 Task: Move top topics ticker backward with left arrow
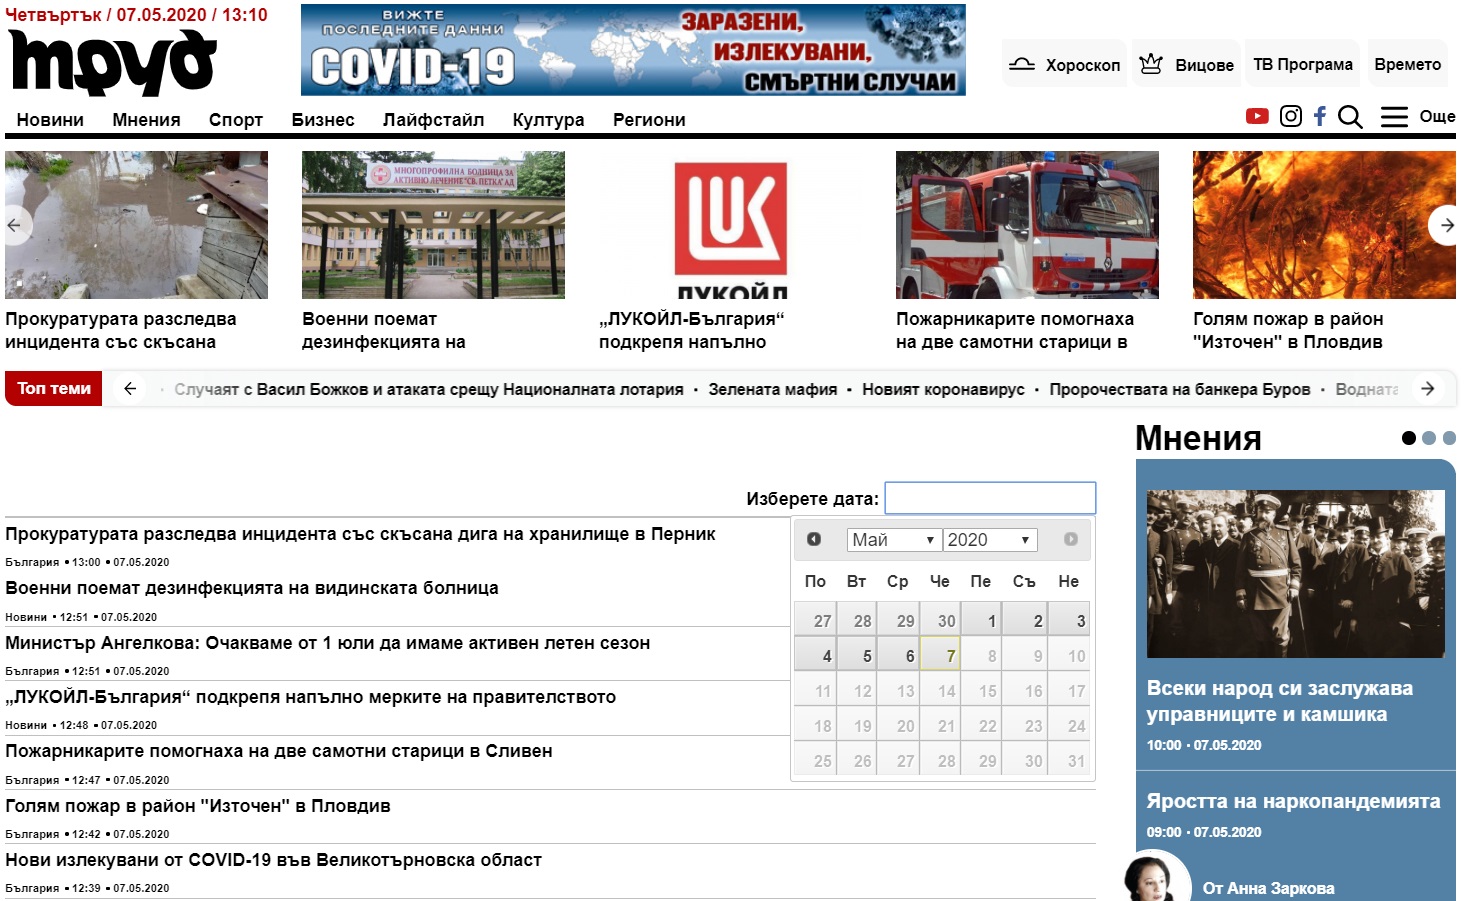pos(130,388)
